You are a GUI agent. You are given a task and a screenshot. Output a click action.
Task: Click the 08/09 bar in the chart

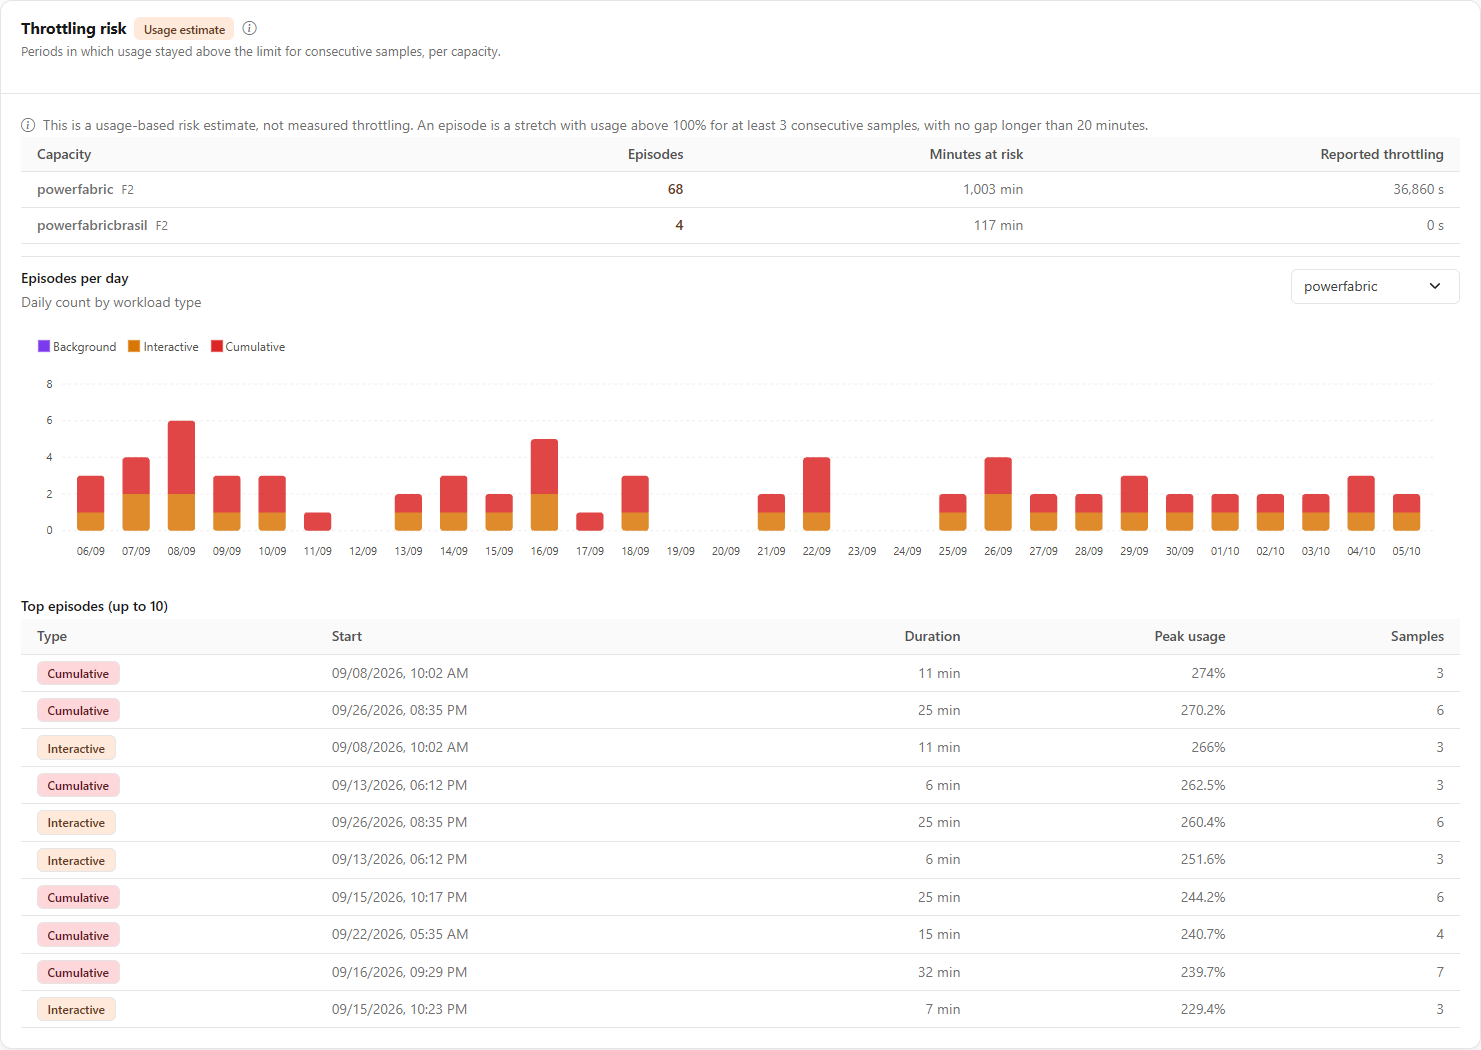(181, 475)
